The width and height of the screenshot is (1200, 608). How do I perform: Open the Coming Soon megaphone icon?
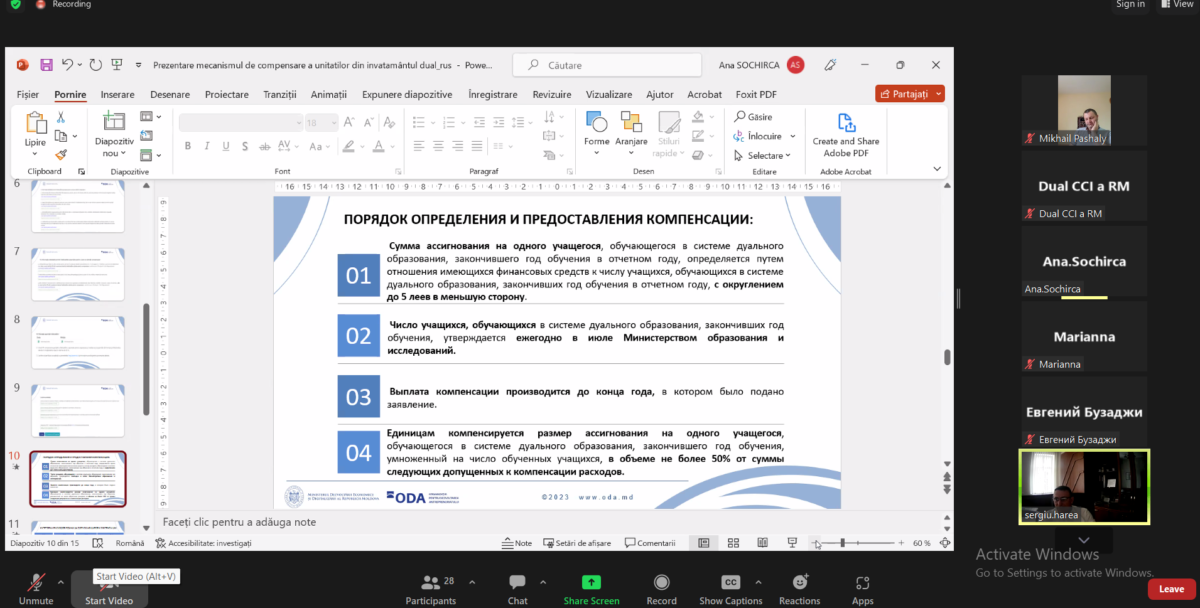click(x=830, y=65)
